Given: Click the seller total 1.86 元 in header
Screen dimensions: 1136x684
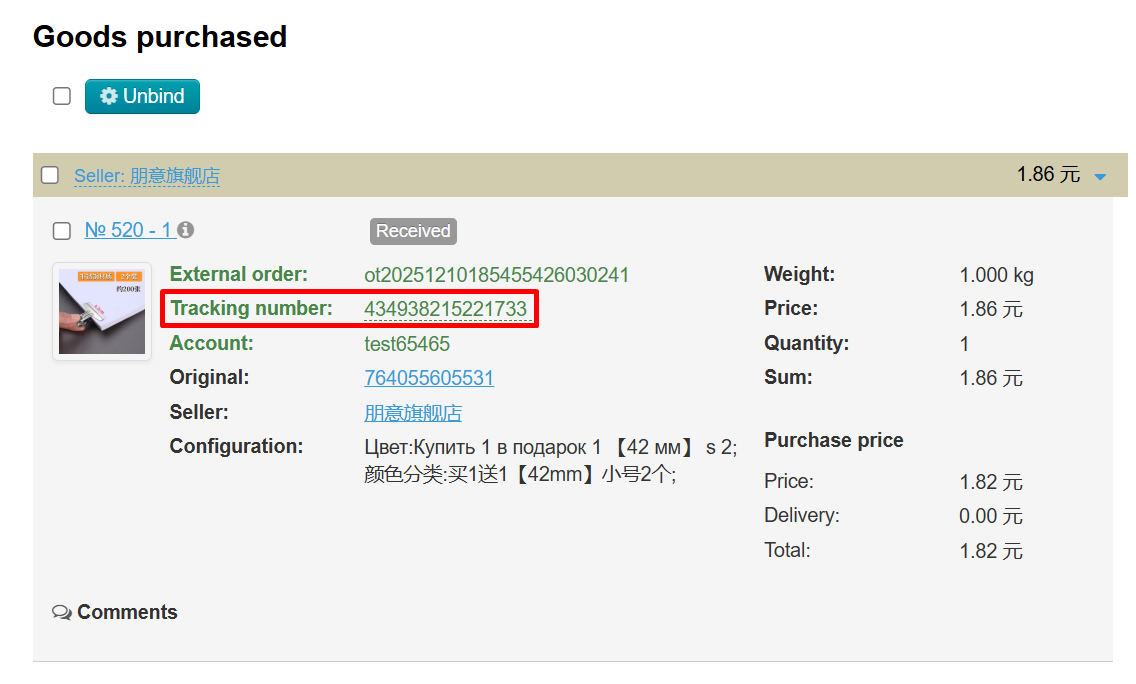Looking at the screenshot, I should 1048,175.
